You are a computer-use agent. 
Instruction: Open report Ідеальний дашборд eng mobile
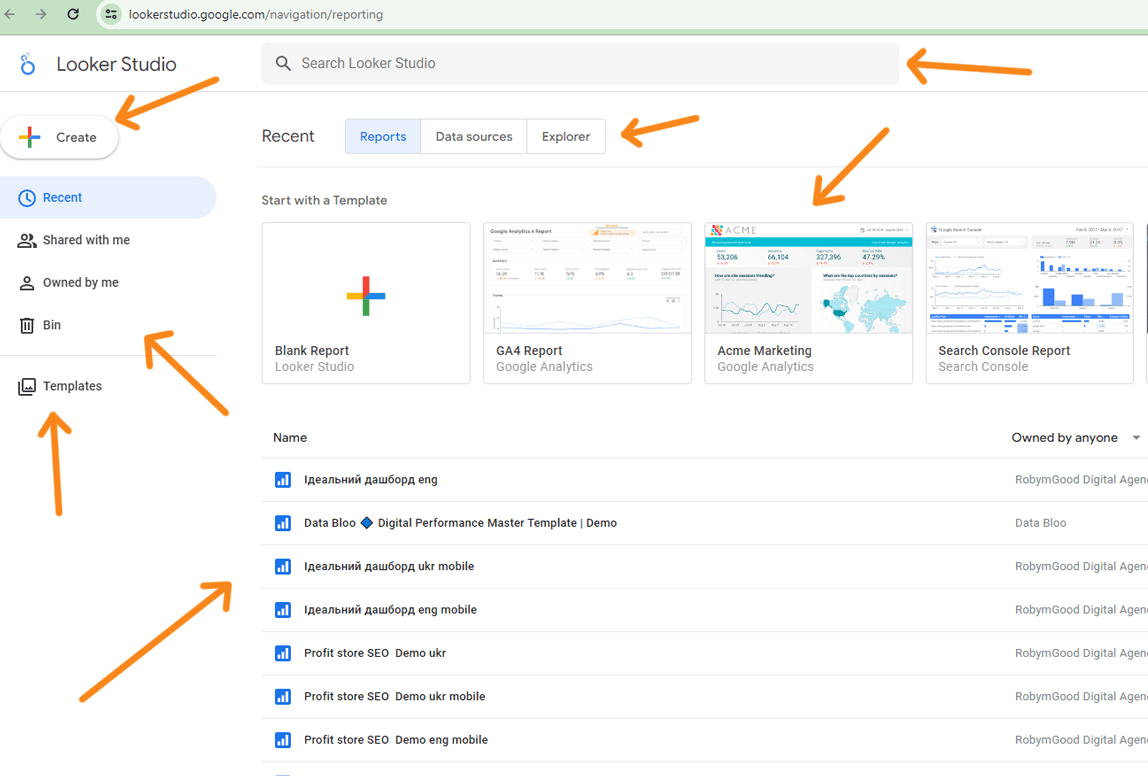390,610
